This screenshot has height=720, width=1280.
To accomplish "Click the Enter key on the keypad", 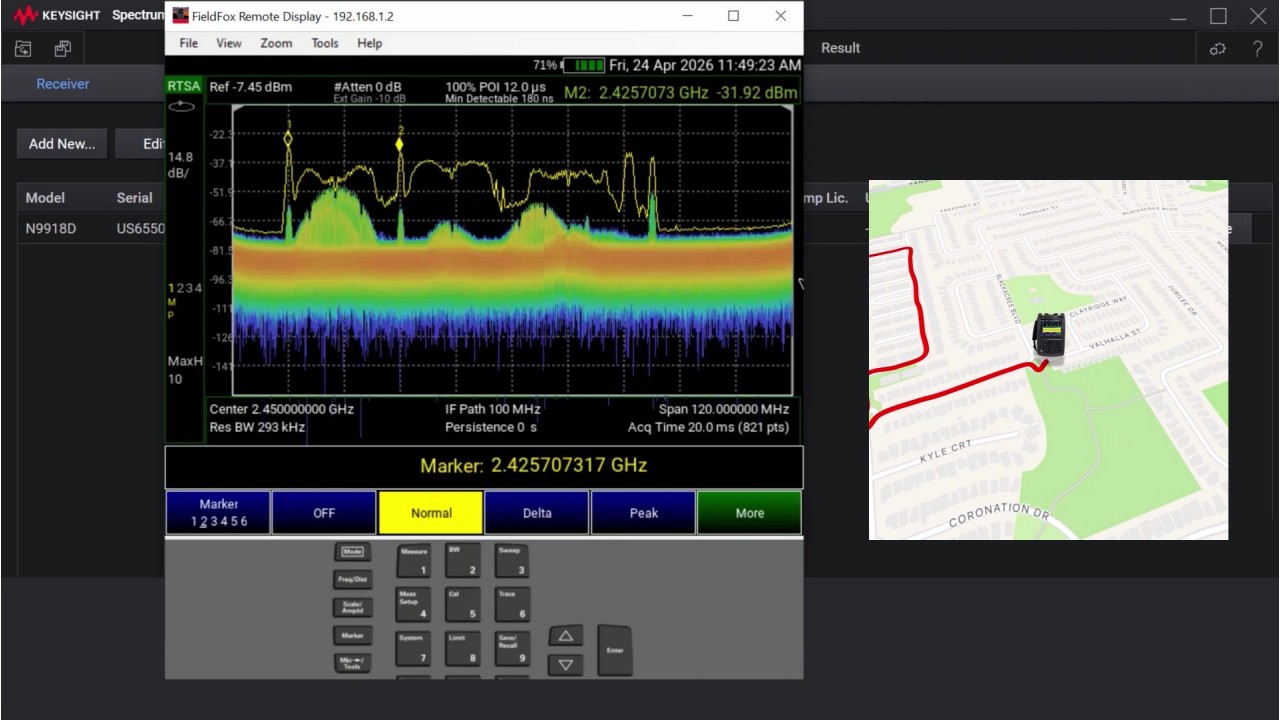I will (x=615, y=650).
